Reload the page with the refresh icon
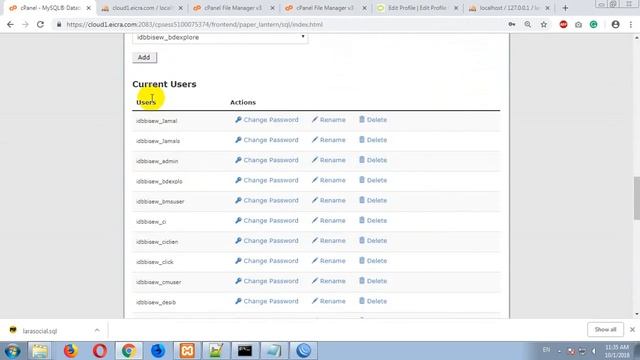This screenshot has width=640, height=360. click(x=40, y=24)
